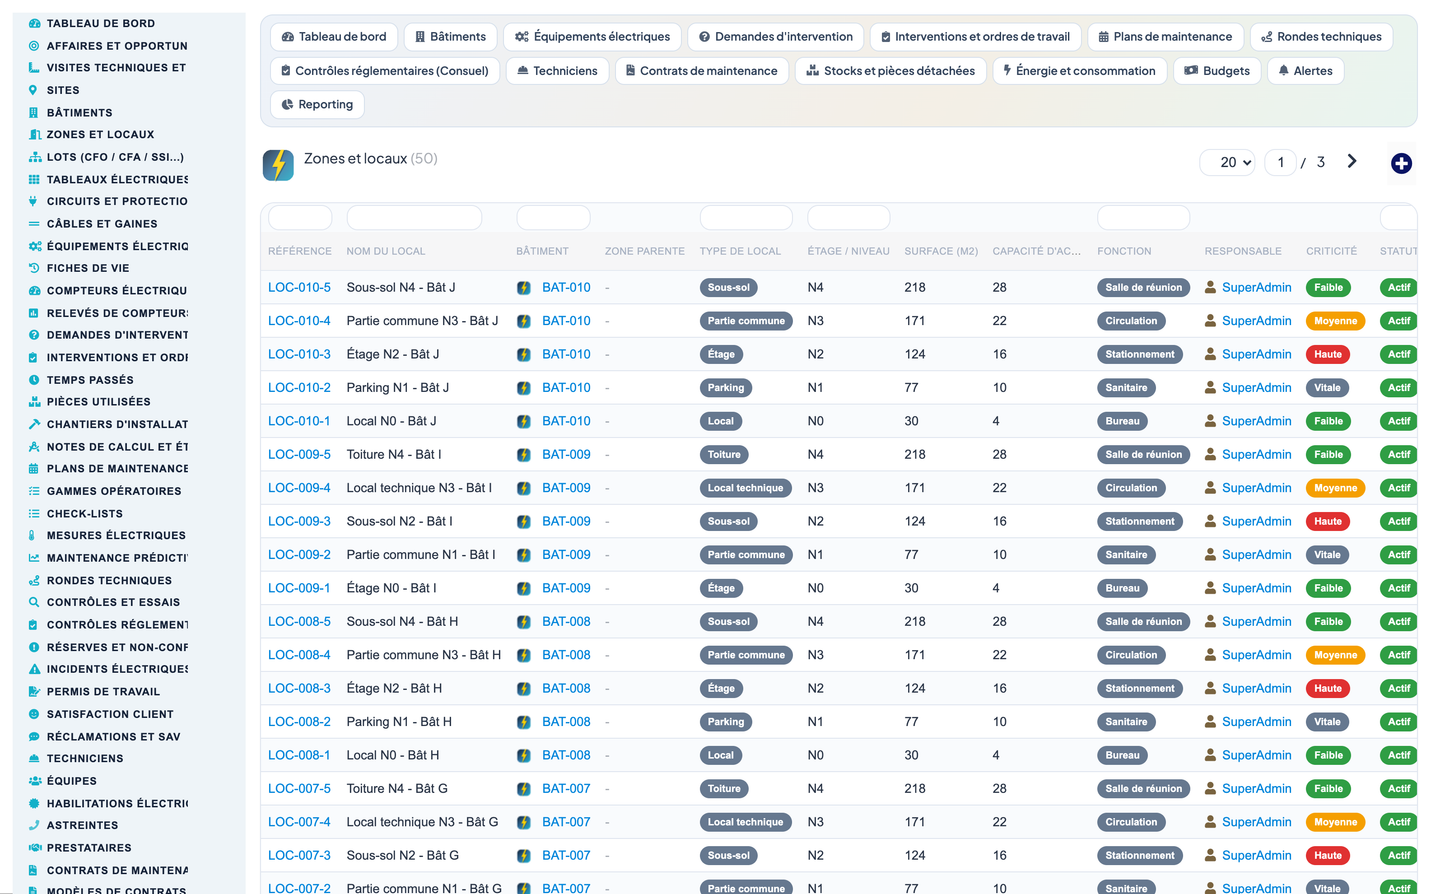The width and height of the screenshot is (1445, 894).
Task: Open the BAT-009 link for LOC-009-3
Action: tap(566, 522)
